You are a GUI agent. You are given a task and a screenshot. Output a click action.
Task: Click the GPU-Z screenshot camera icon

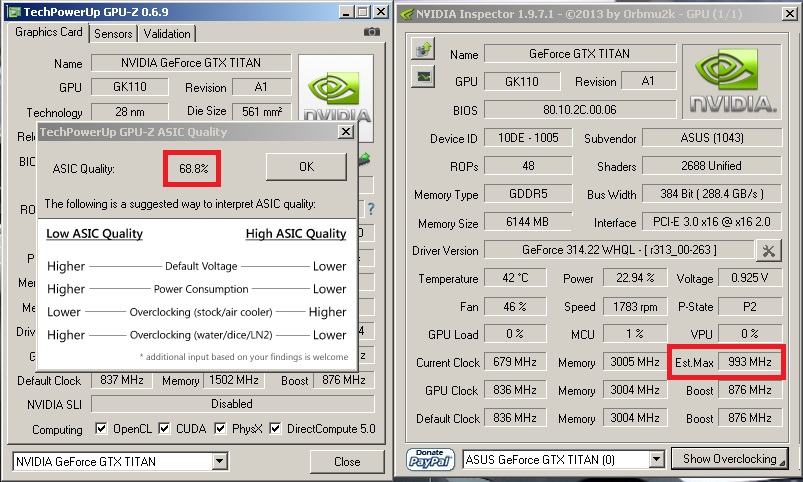point(372,32)
